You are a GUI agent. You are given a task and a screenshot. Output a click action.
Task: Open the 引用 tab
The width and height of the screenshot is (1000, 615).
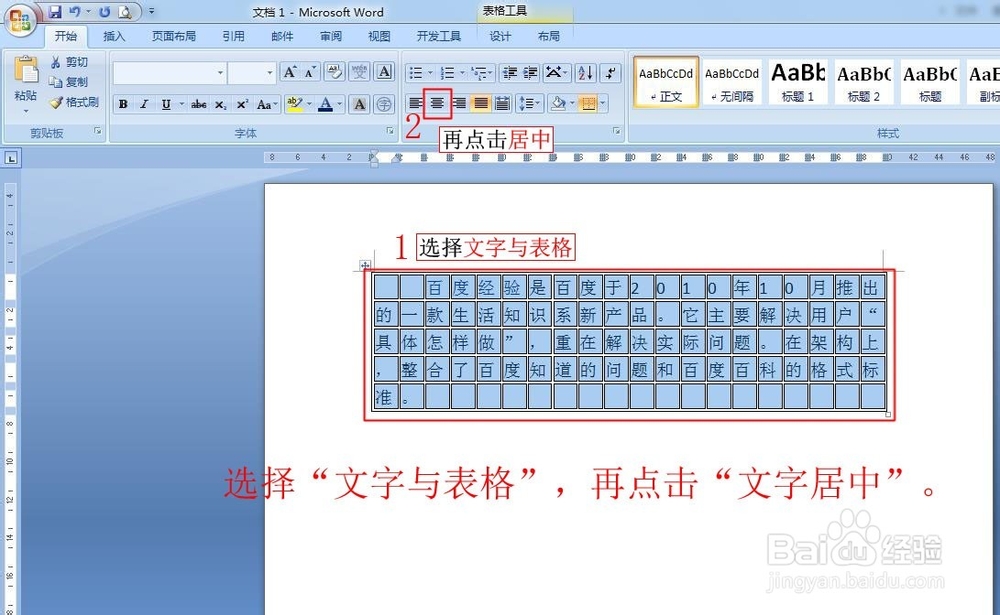233,36
